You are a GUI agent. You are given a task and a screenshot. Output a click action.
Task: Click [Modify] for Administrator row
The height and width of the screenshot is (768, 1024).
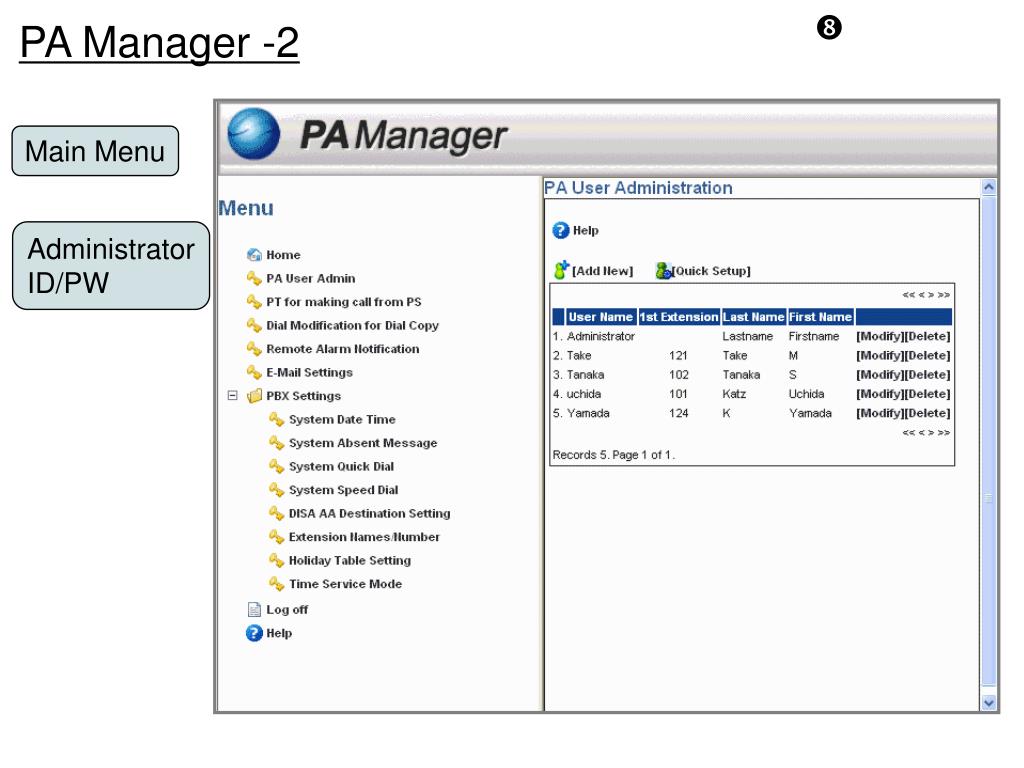[x=880, y=336]
